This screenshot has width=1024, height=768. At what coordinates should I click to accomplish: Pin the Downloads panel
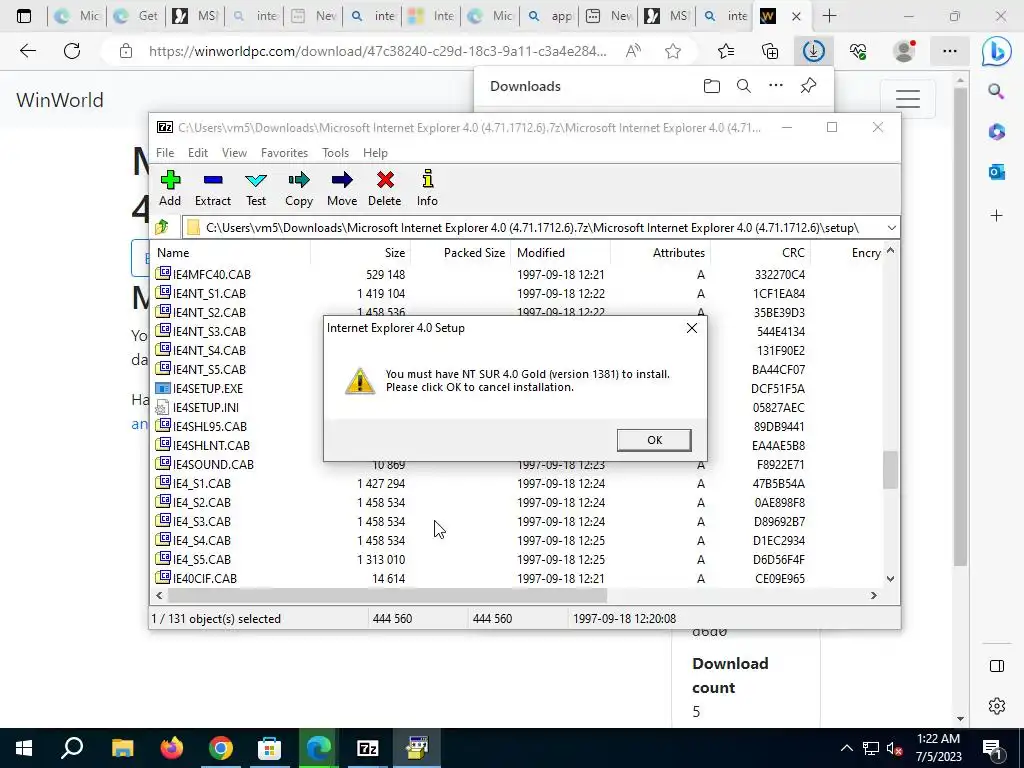(x=808, y=86)
